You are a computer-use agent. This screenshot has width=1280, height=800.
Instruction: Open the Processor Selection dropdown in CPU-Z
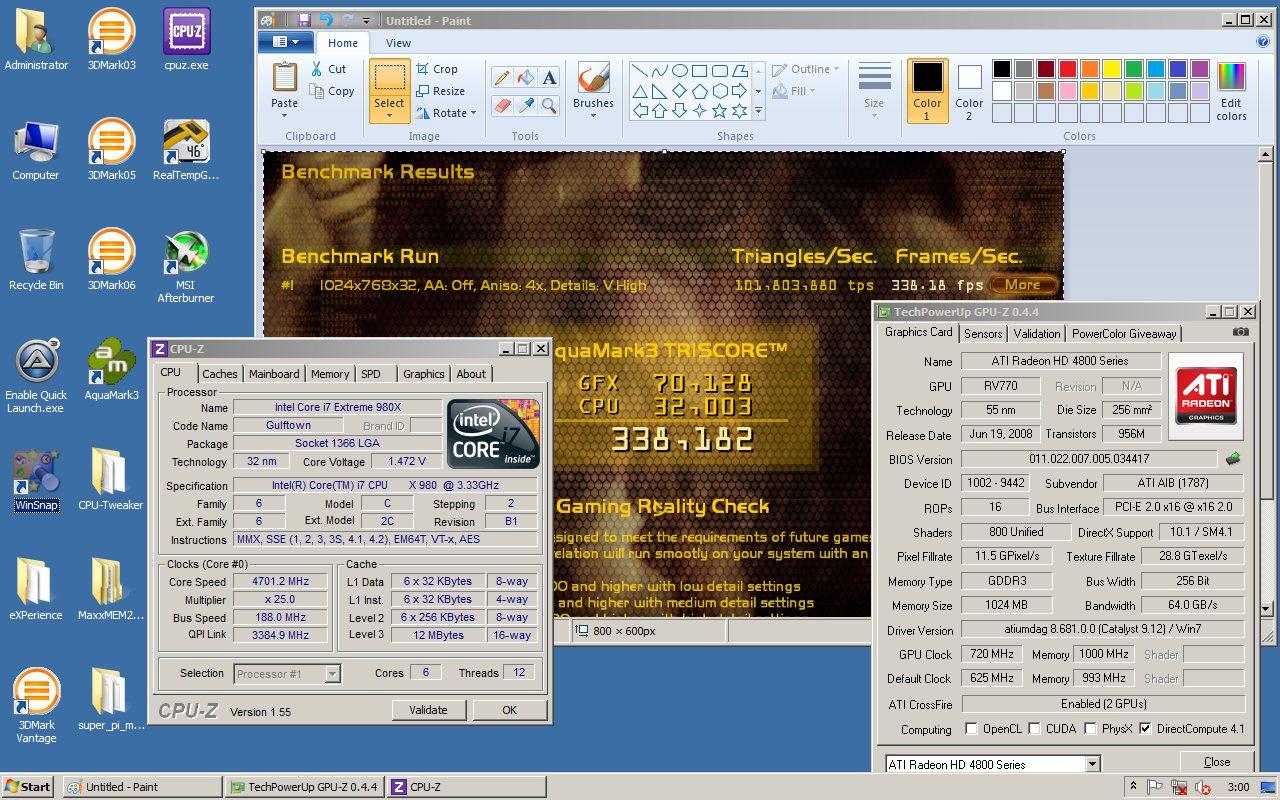click(x=332, y=674)
